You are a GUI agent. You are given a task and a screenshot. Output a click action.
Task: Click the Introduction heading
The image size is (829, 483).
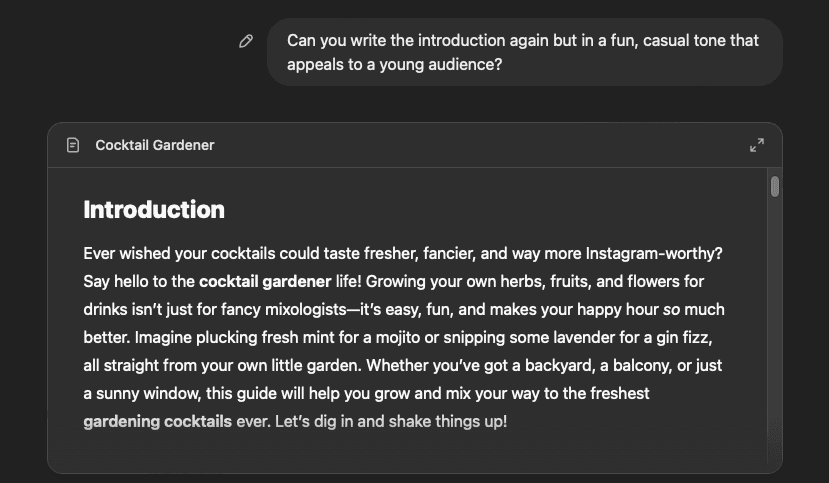pos(154,209)
